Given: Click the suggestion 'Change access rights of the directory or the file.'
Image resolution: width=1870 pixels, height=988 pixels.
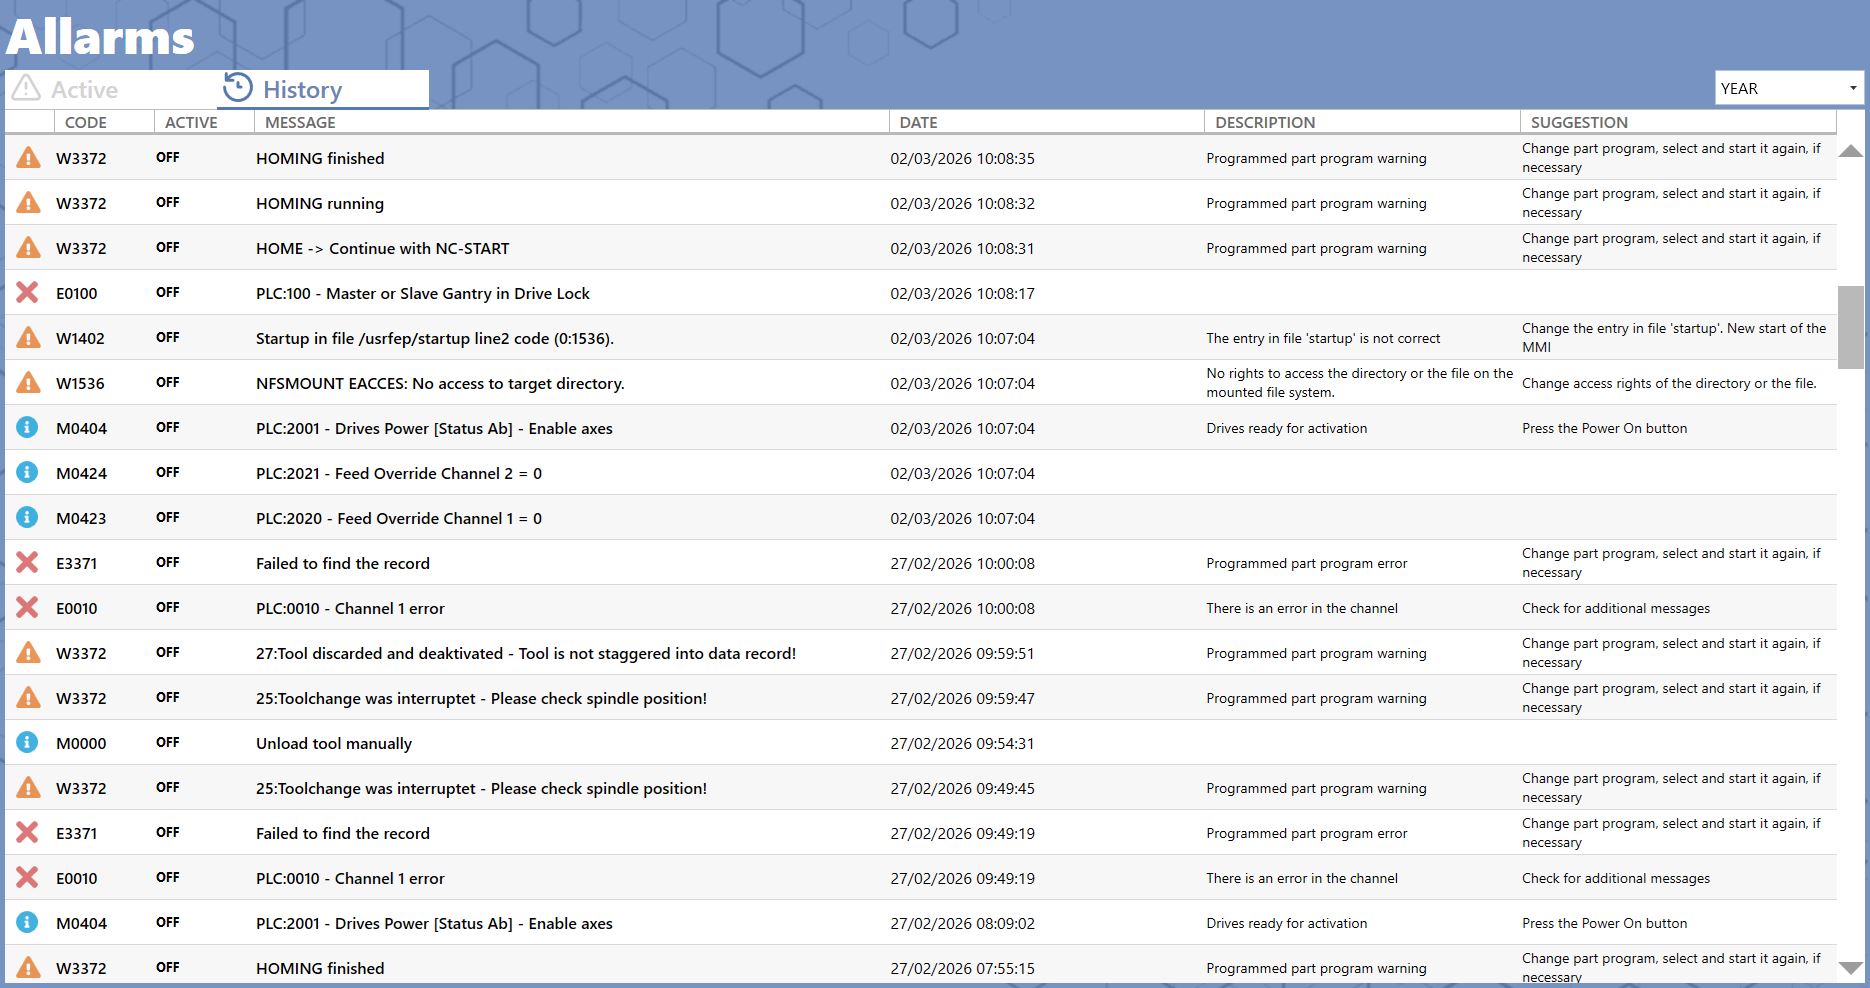Looking at the screenshot, I should coord(1669,383).
